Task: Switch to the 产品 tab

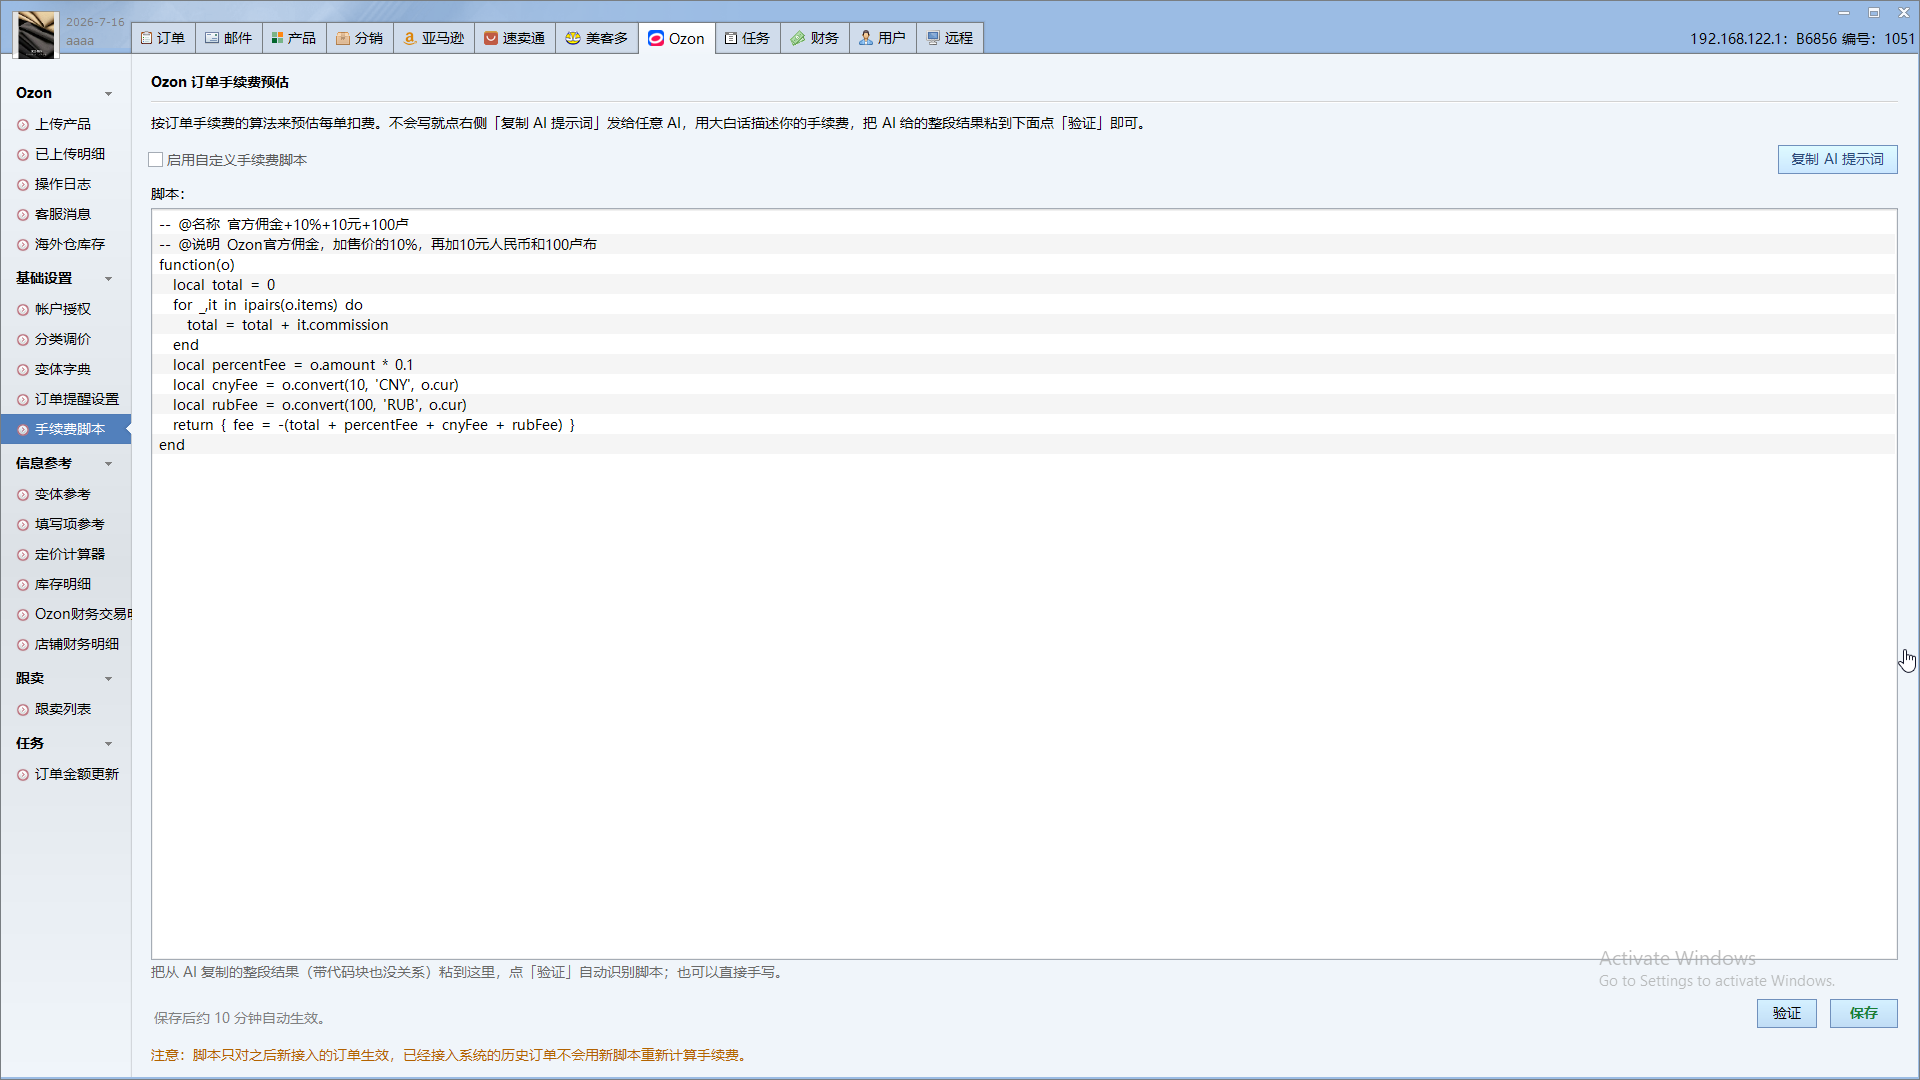Action: pos(293,38)
